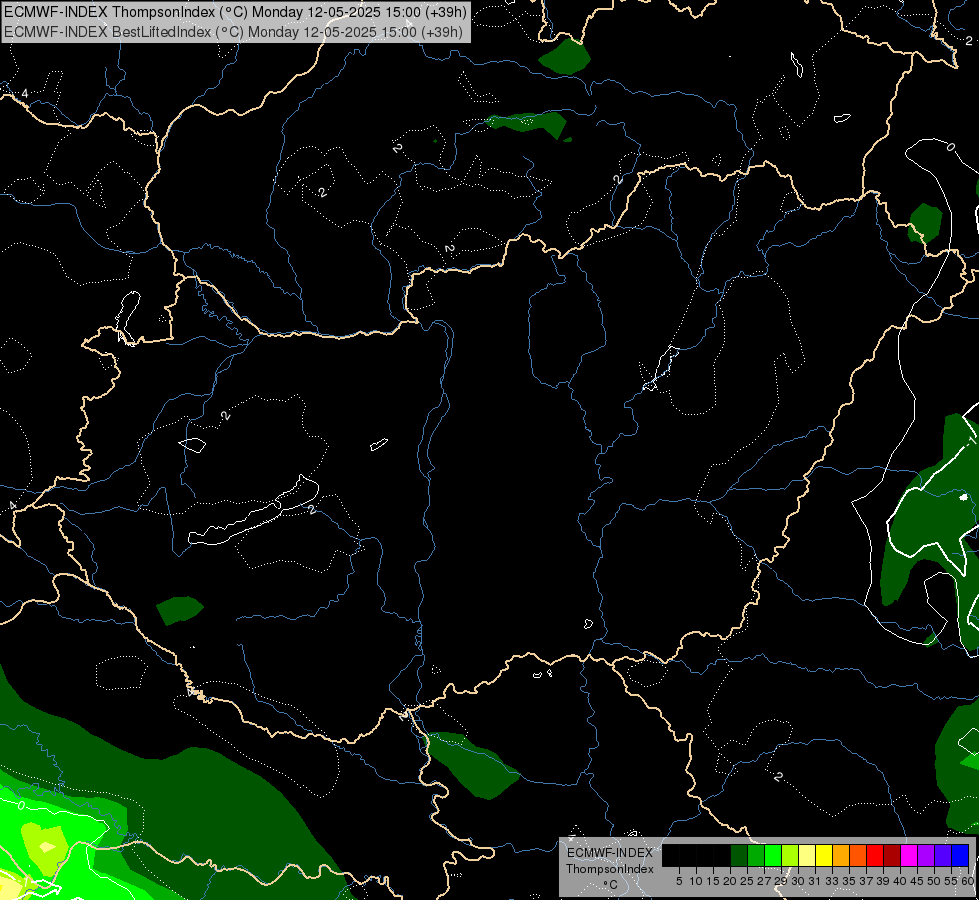Click the BestLiftedIndex title line at top

(233, 32)
